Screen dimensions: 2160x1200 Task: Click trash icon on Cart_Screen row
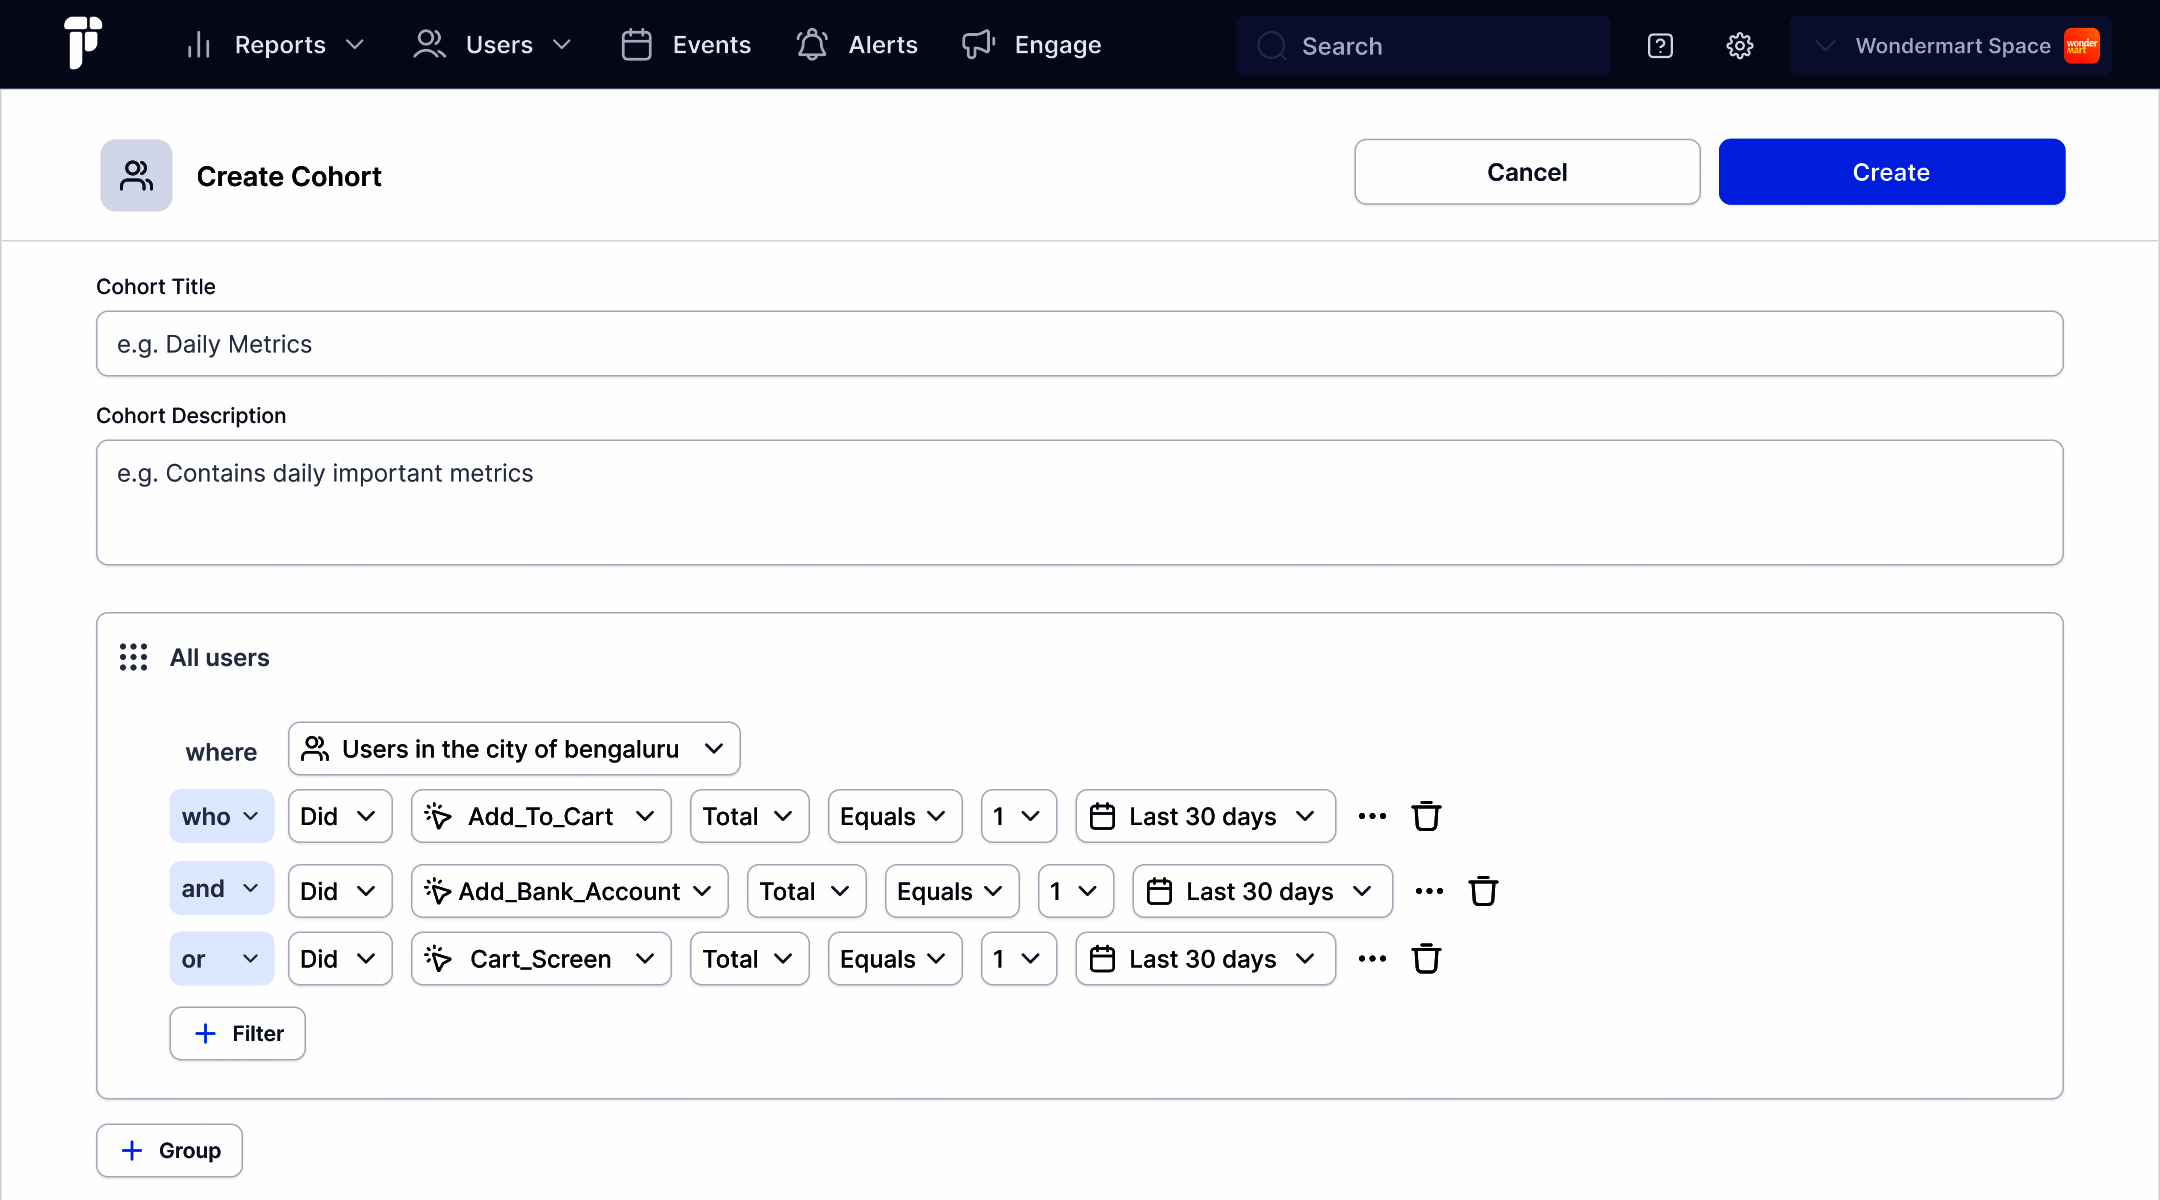point(1426,959)
